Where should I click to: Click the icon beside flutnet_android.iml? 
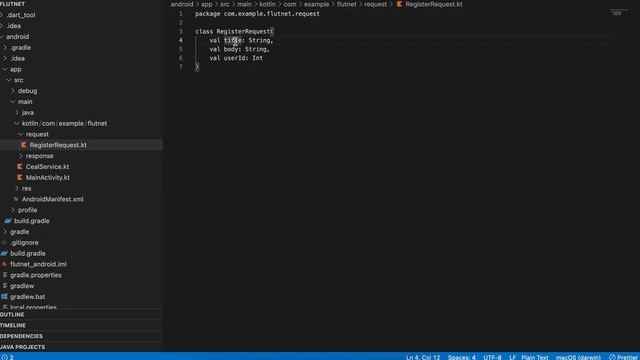(x=4, y=264)
